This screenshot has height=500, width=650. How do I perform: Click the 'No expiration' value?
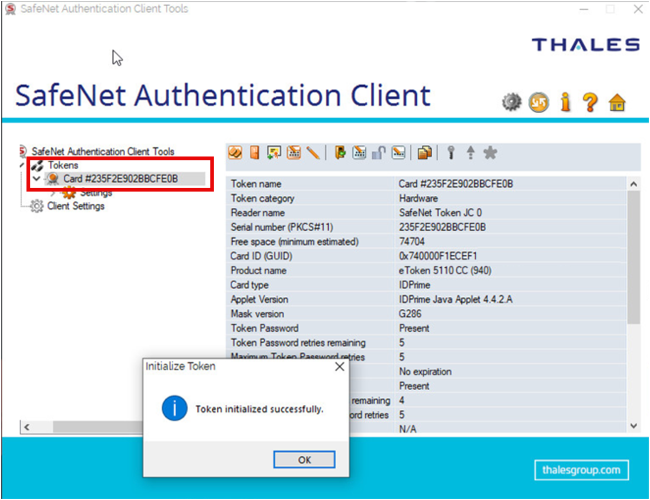(425, 371)
